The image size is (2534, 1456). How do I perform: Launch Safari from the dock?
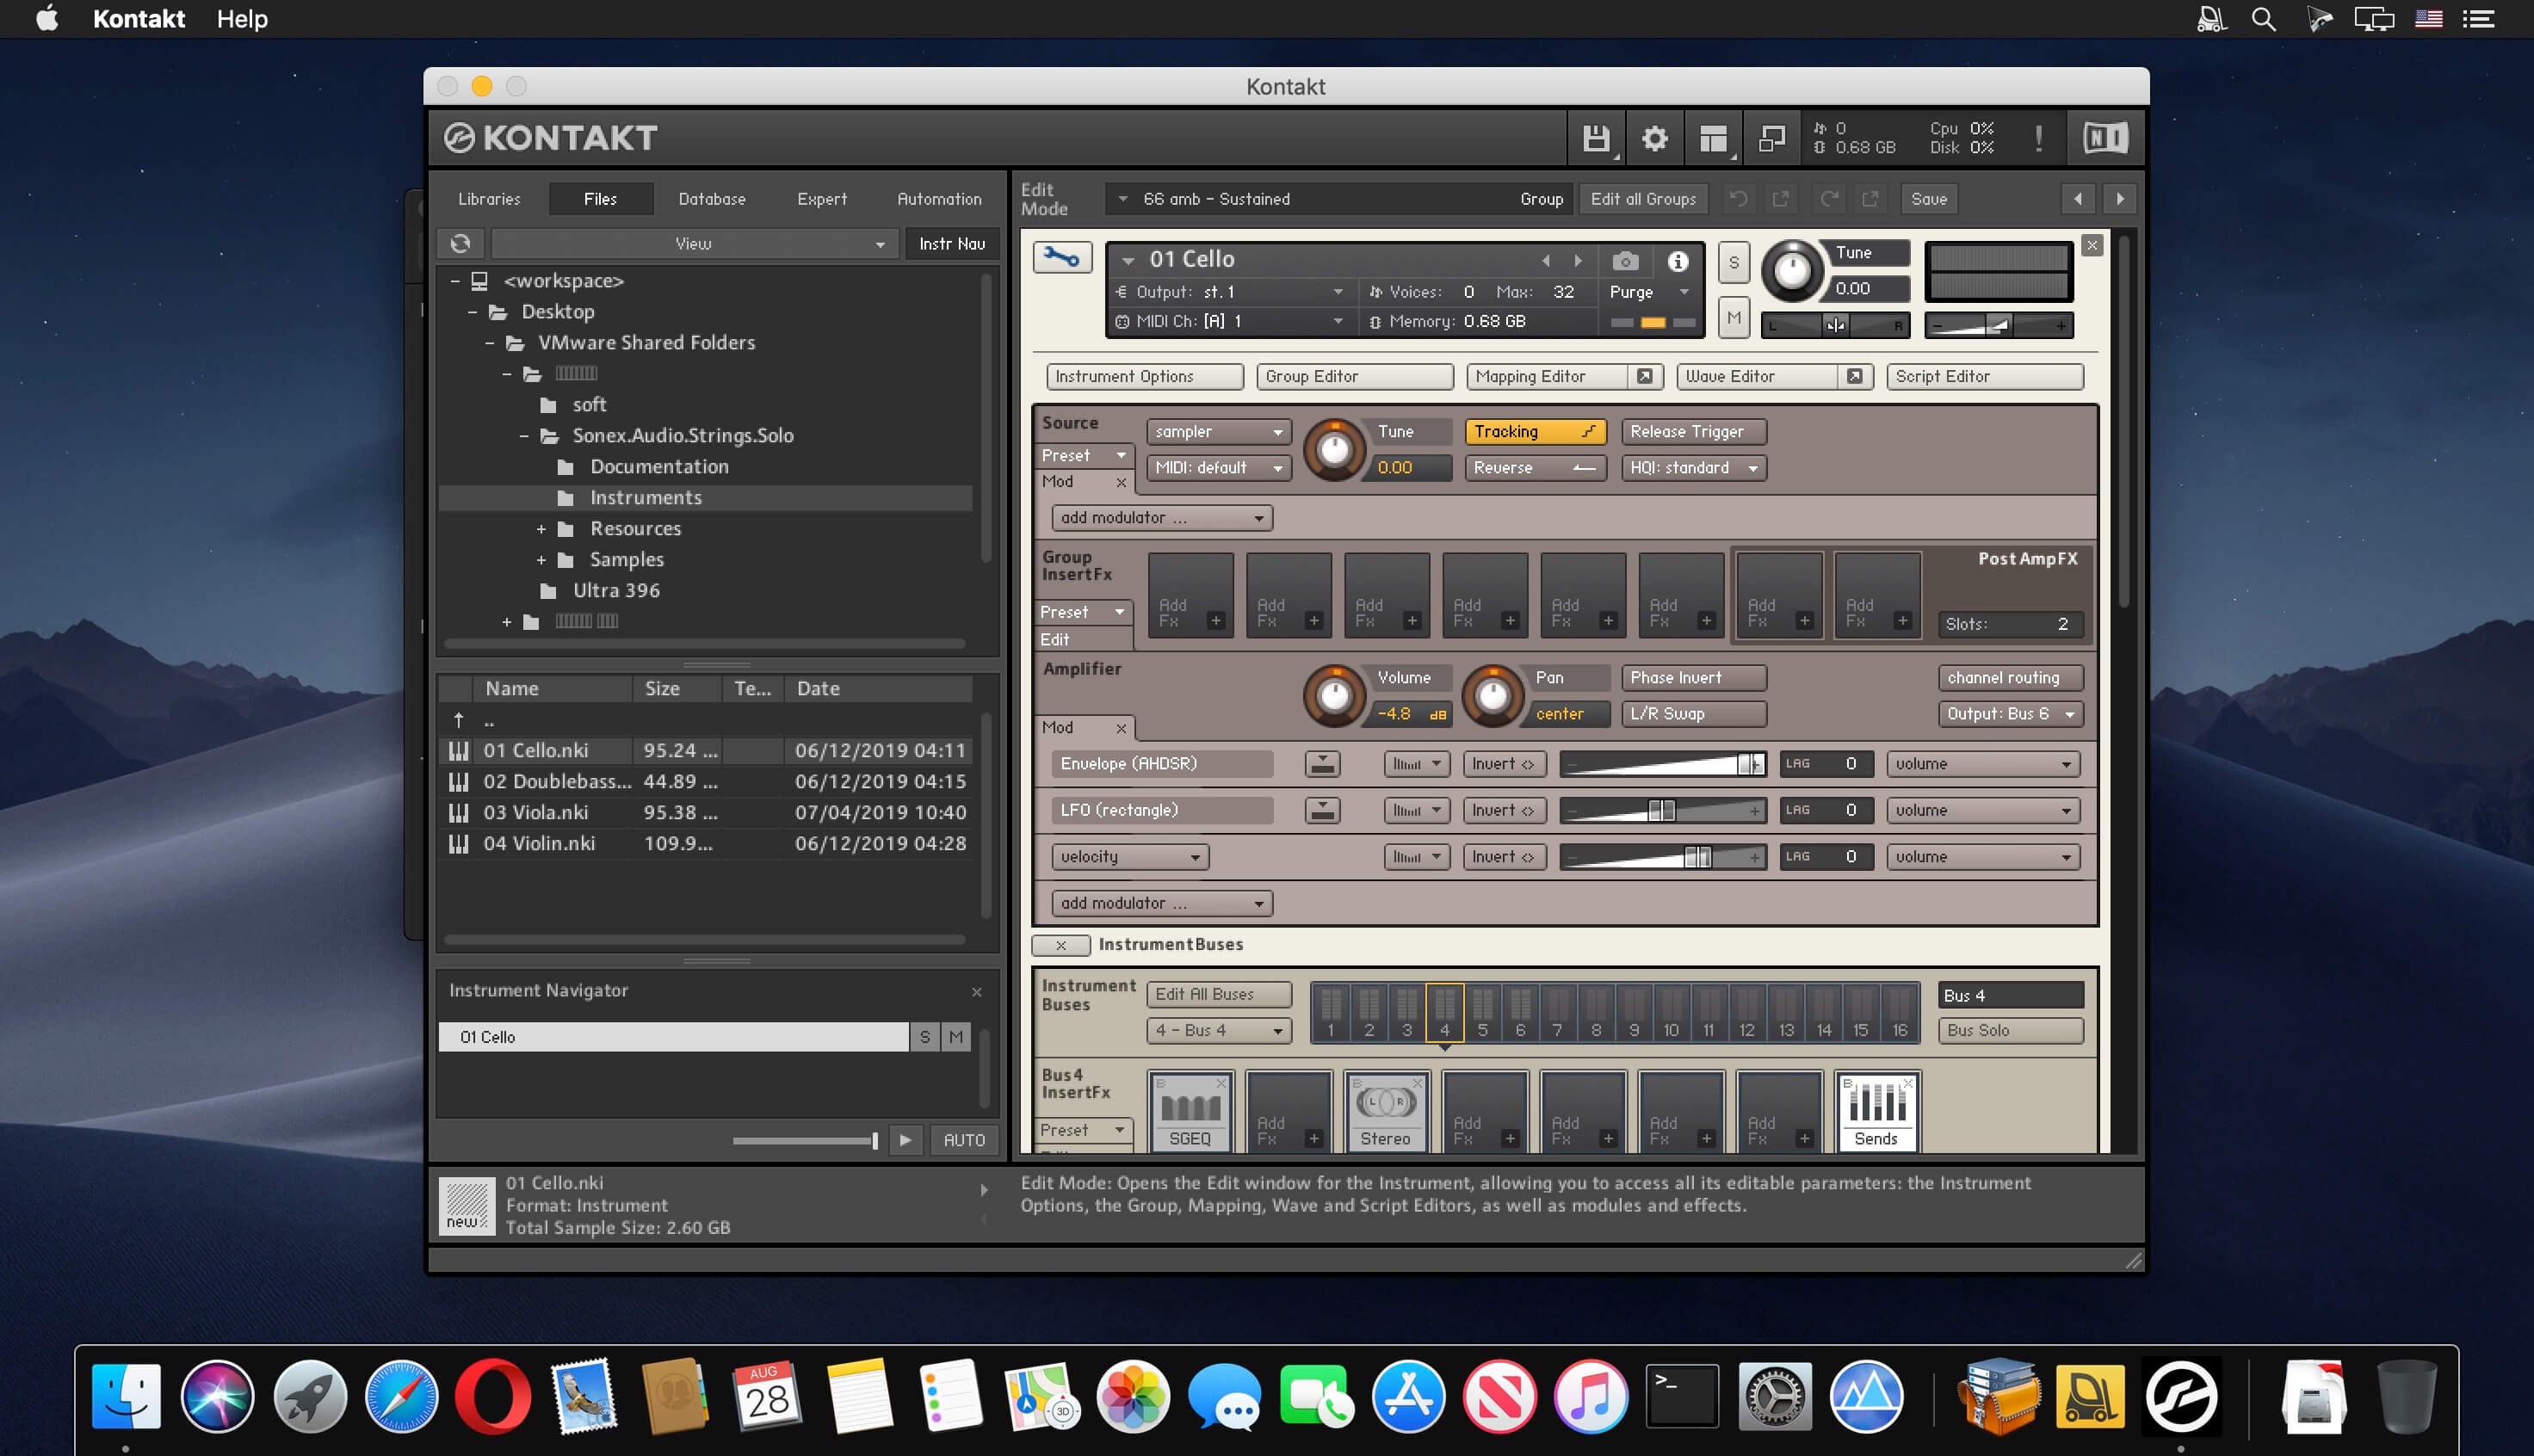coord(401,1396)
